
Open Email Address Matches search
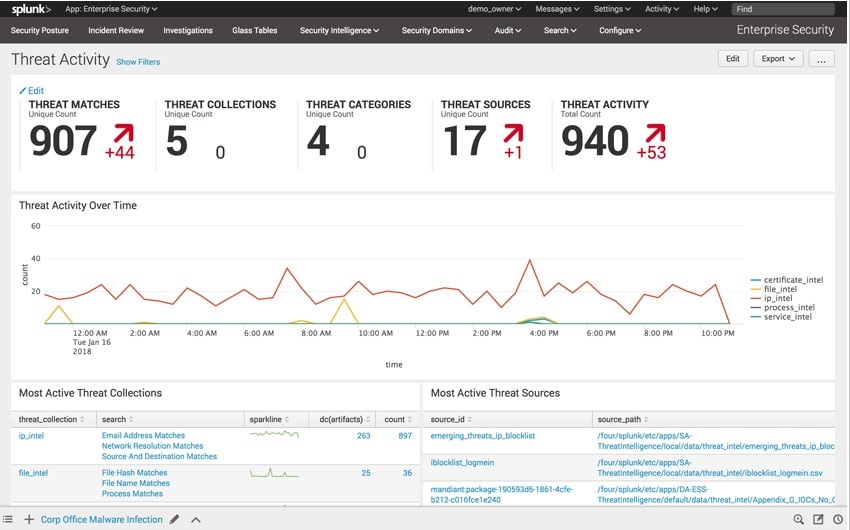[x=144, y=435]
